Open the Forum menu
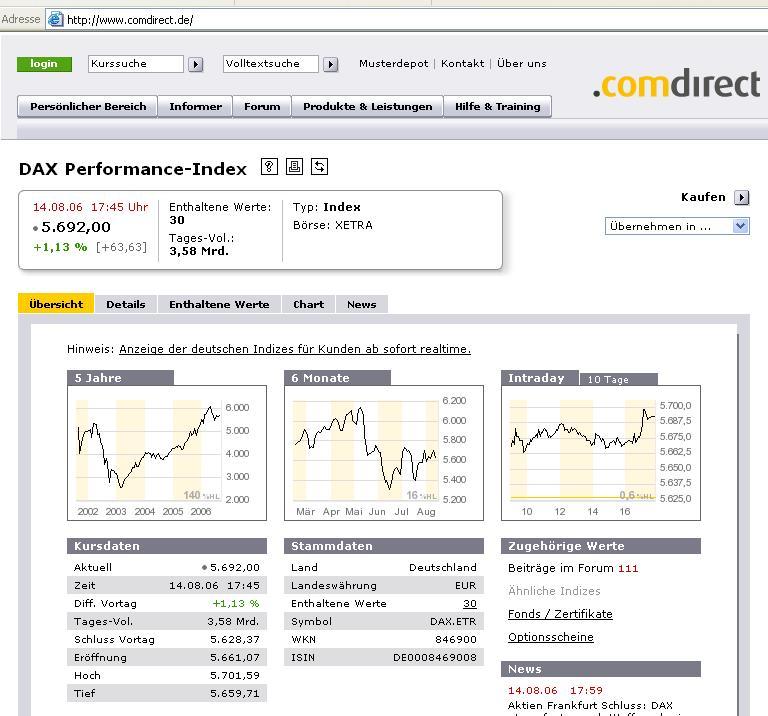The width and height of the screenshot is (768, 716). click(262, 106)
